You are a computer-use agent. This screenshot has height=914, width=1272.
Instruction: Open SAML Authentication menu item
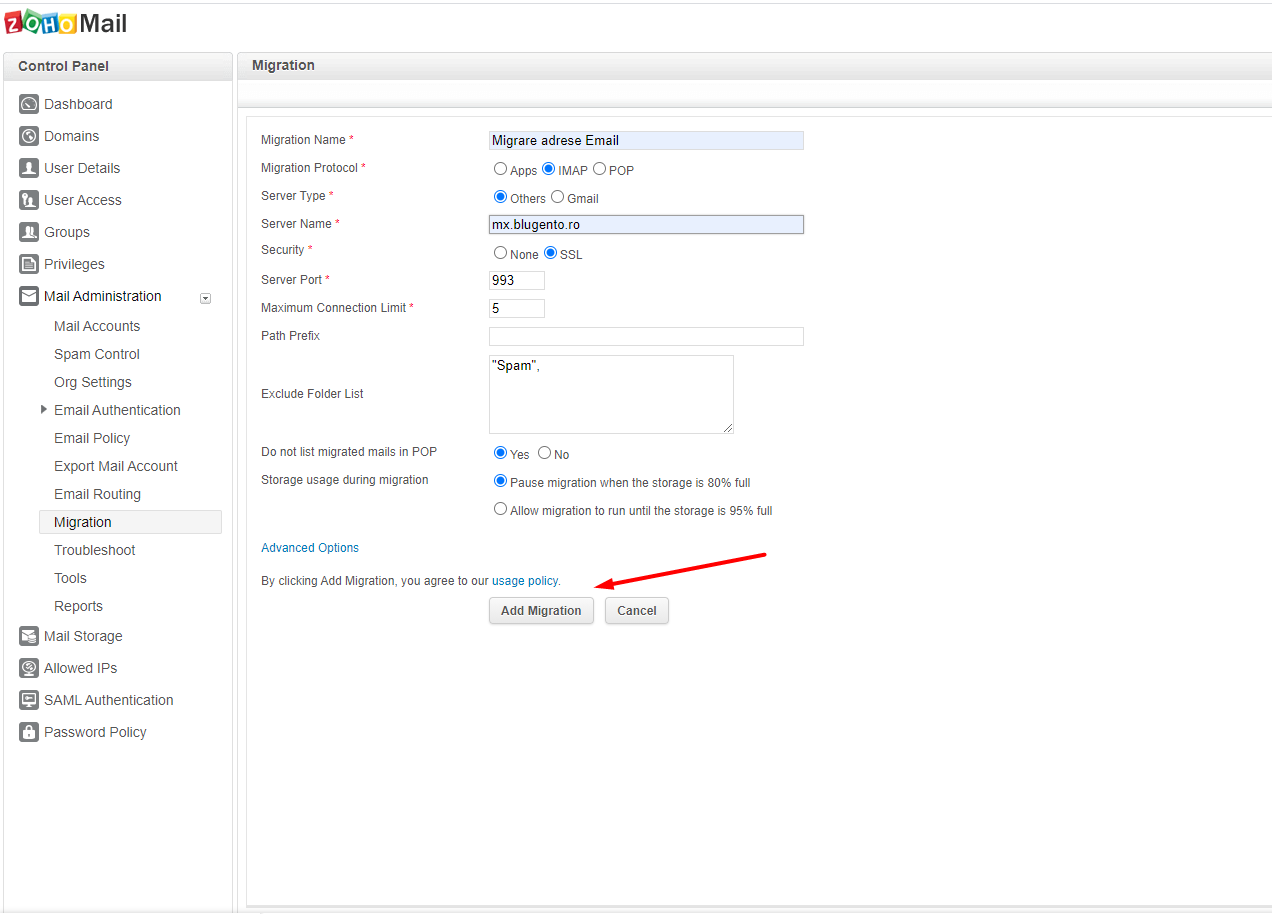109,700
